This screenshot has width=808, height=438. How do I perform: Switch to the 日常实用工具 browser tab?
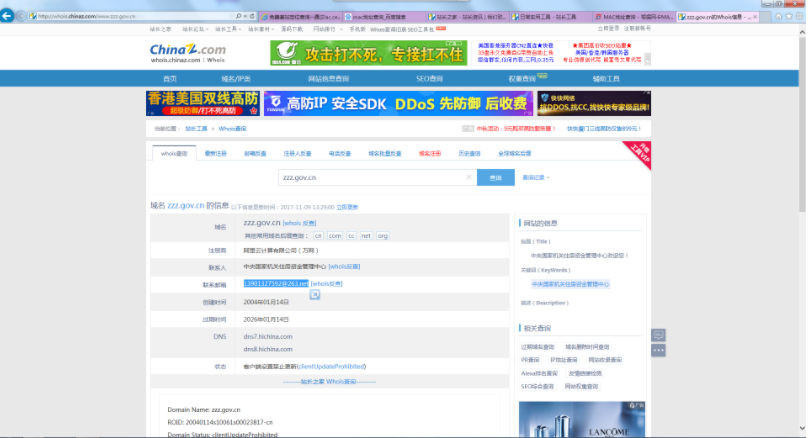click(549, 17)
